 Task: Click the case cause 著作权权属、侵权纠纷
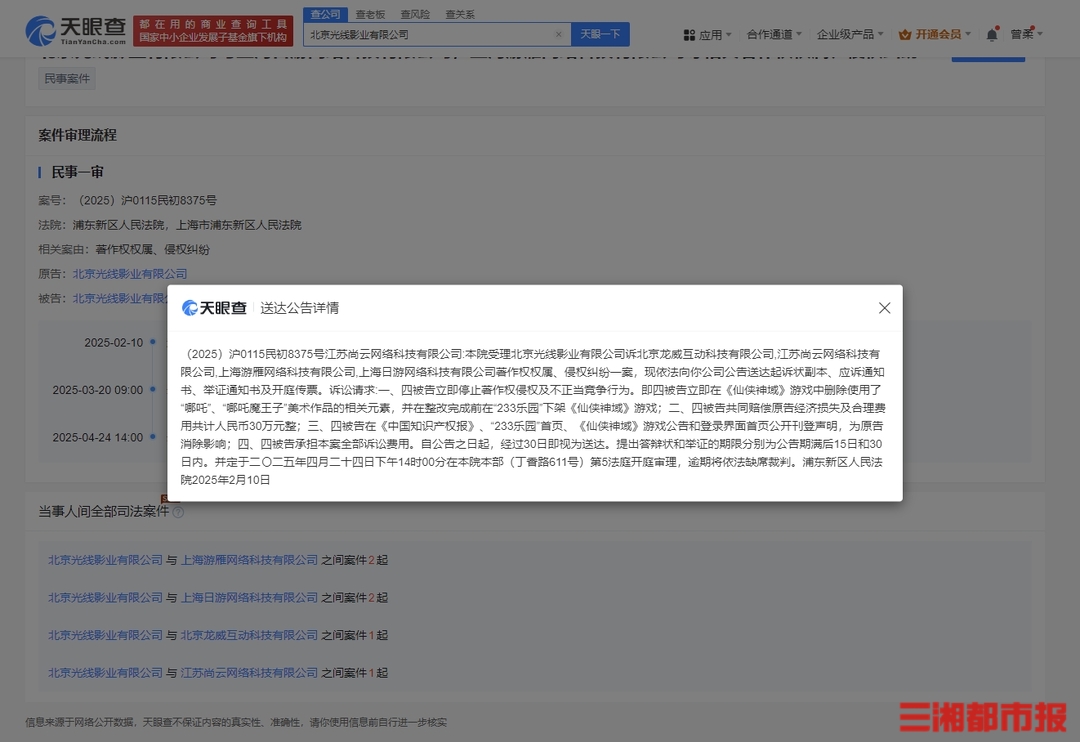(152, 249)
